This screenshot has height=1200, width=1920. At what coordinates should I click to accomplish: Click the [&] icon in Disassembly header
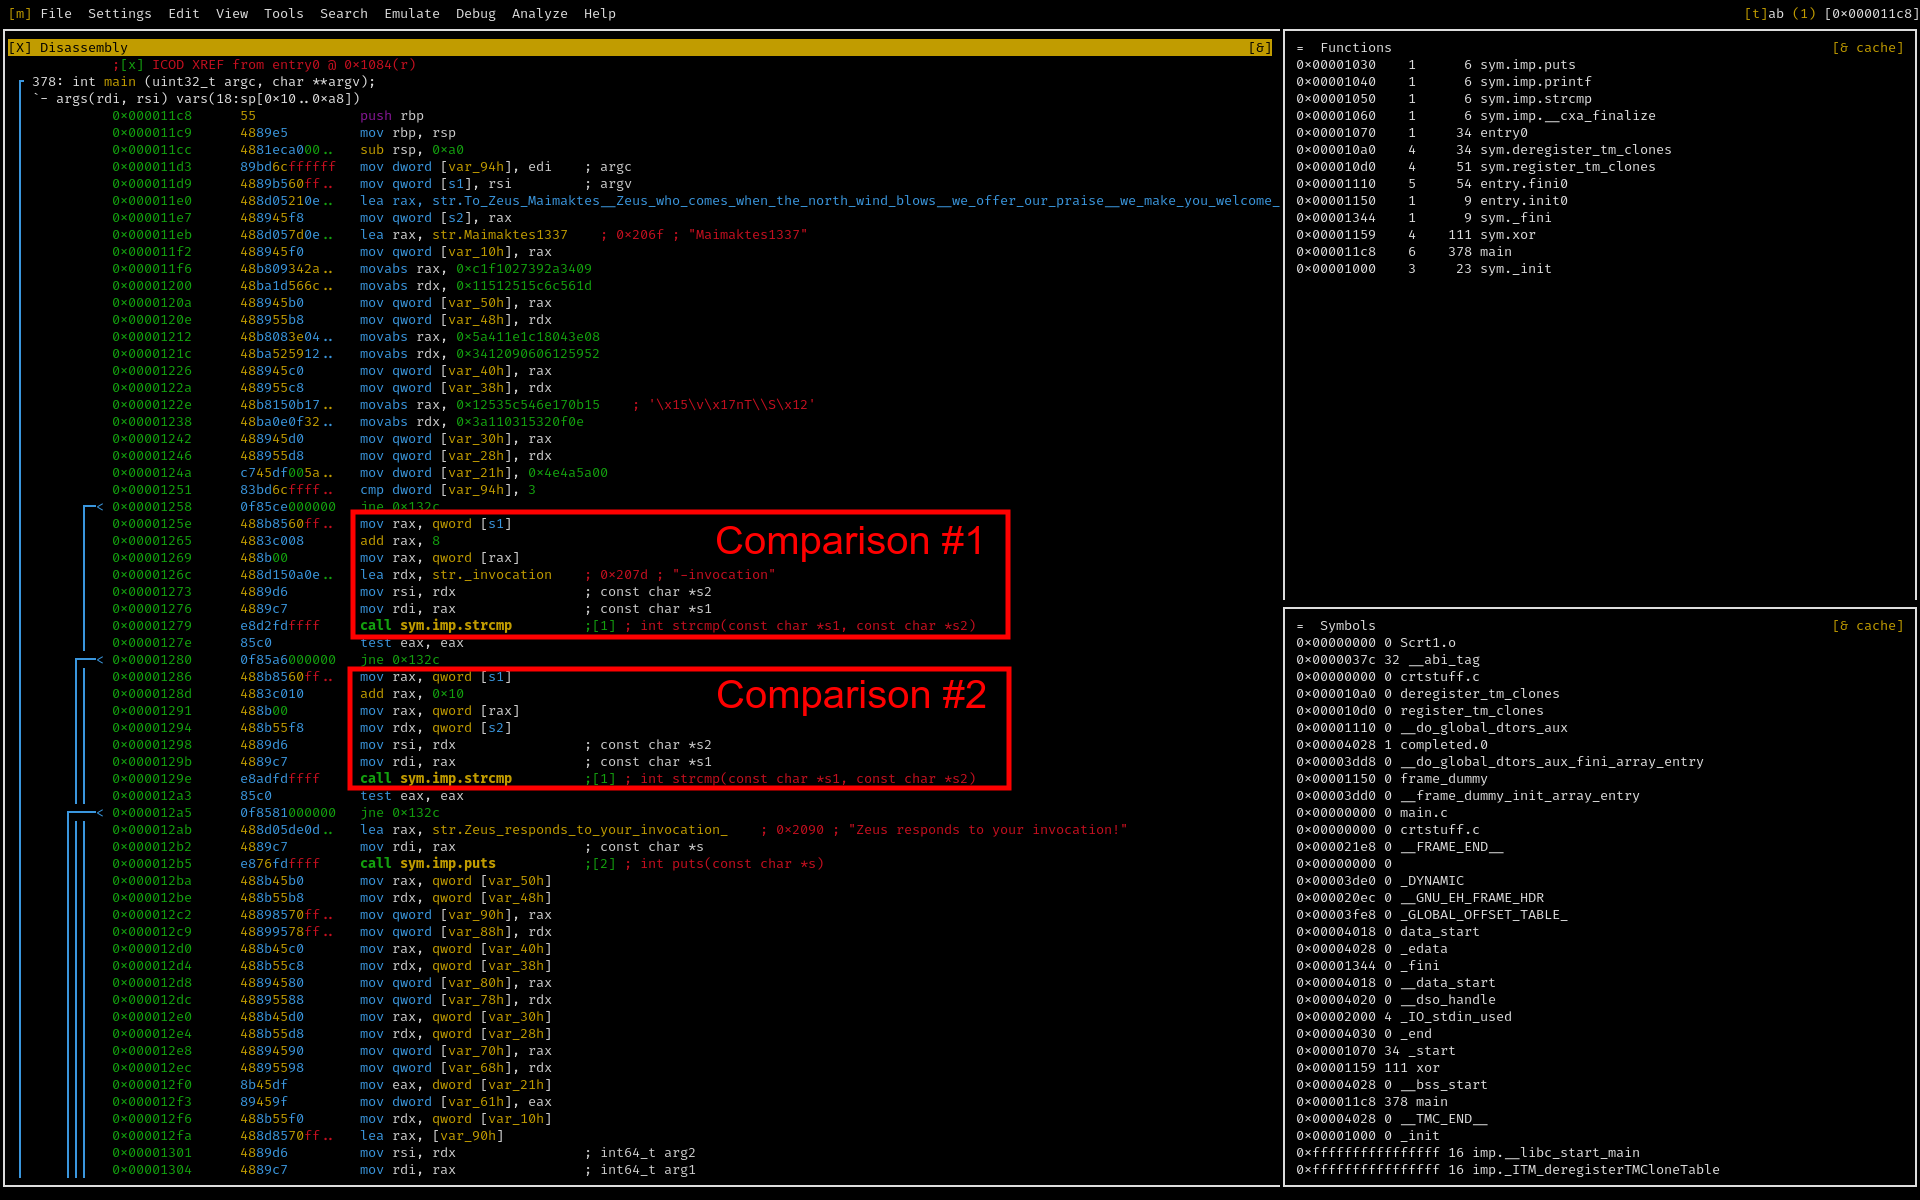(1259, 48)
